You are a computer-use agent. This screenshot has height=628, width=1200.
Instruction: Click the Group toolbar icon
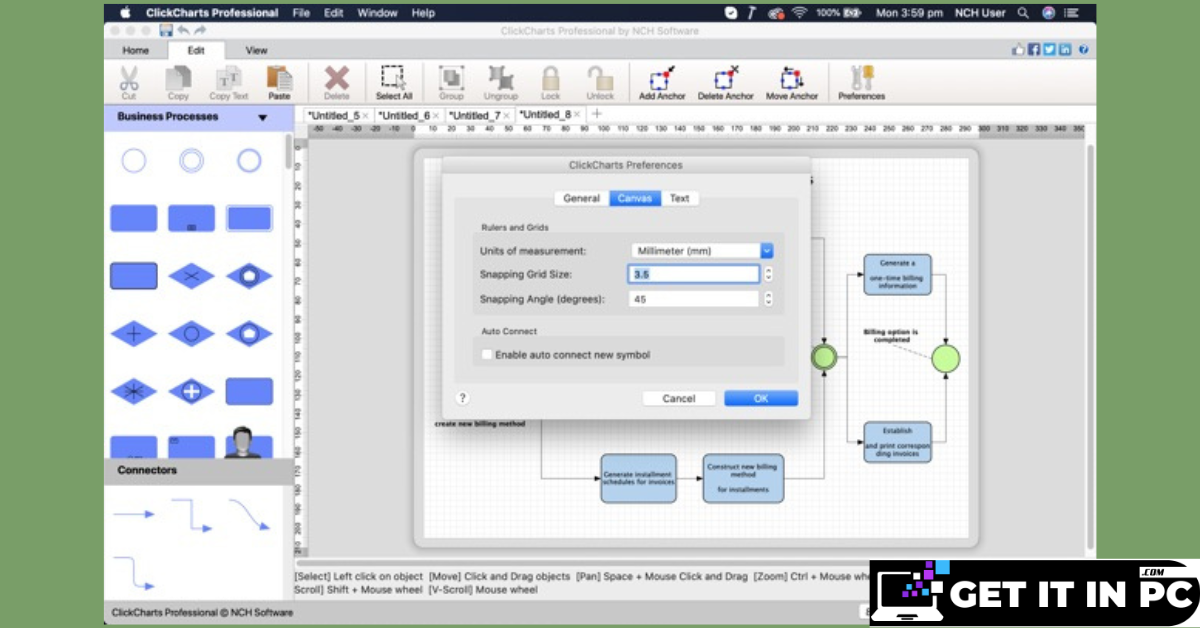451,79
